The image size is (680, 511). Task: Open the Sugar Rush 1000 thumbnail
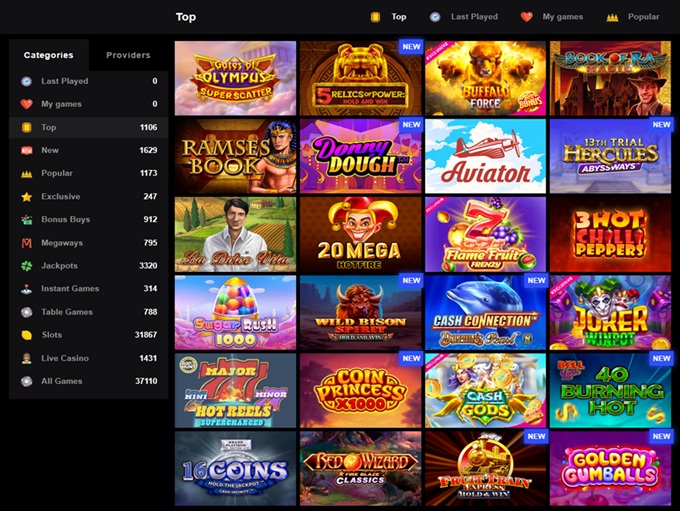(x=235, y=312)
